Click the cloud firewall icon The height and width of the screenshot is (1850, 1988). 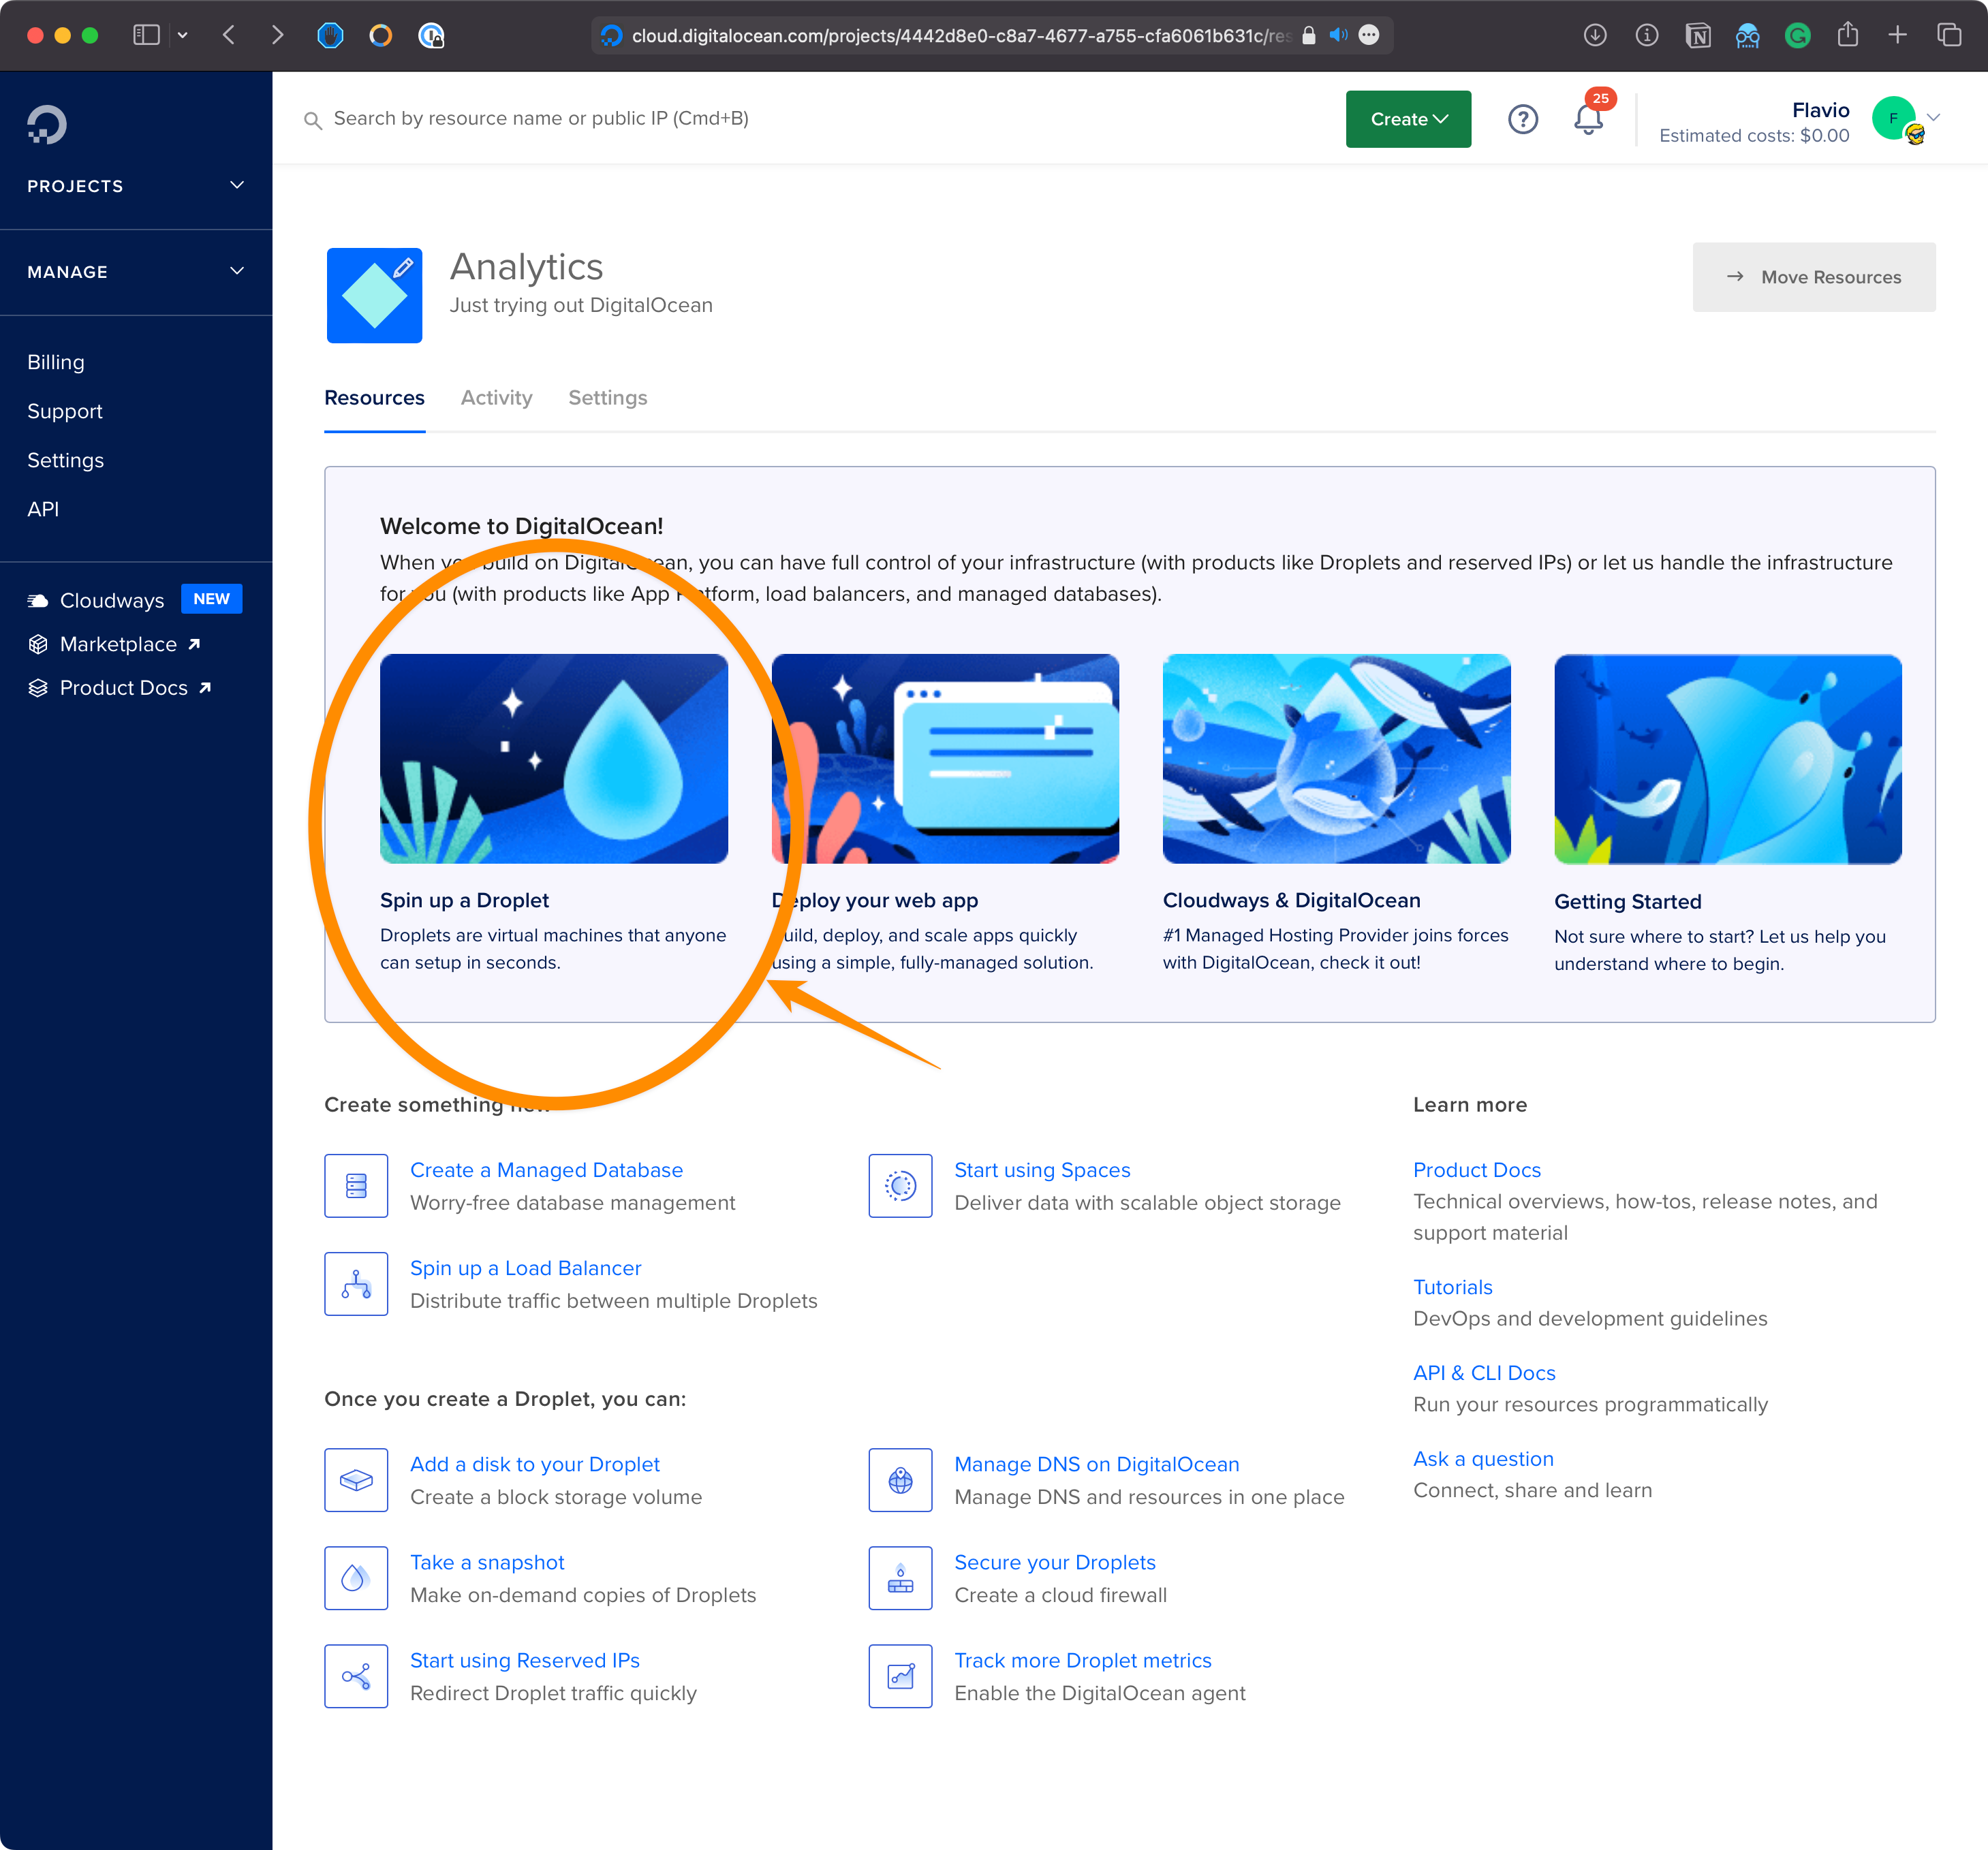click(x=900, y=1577)
